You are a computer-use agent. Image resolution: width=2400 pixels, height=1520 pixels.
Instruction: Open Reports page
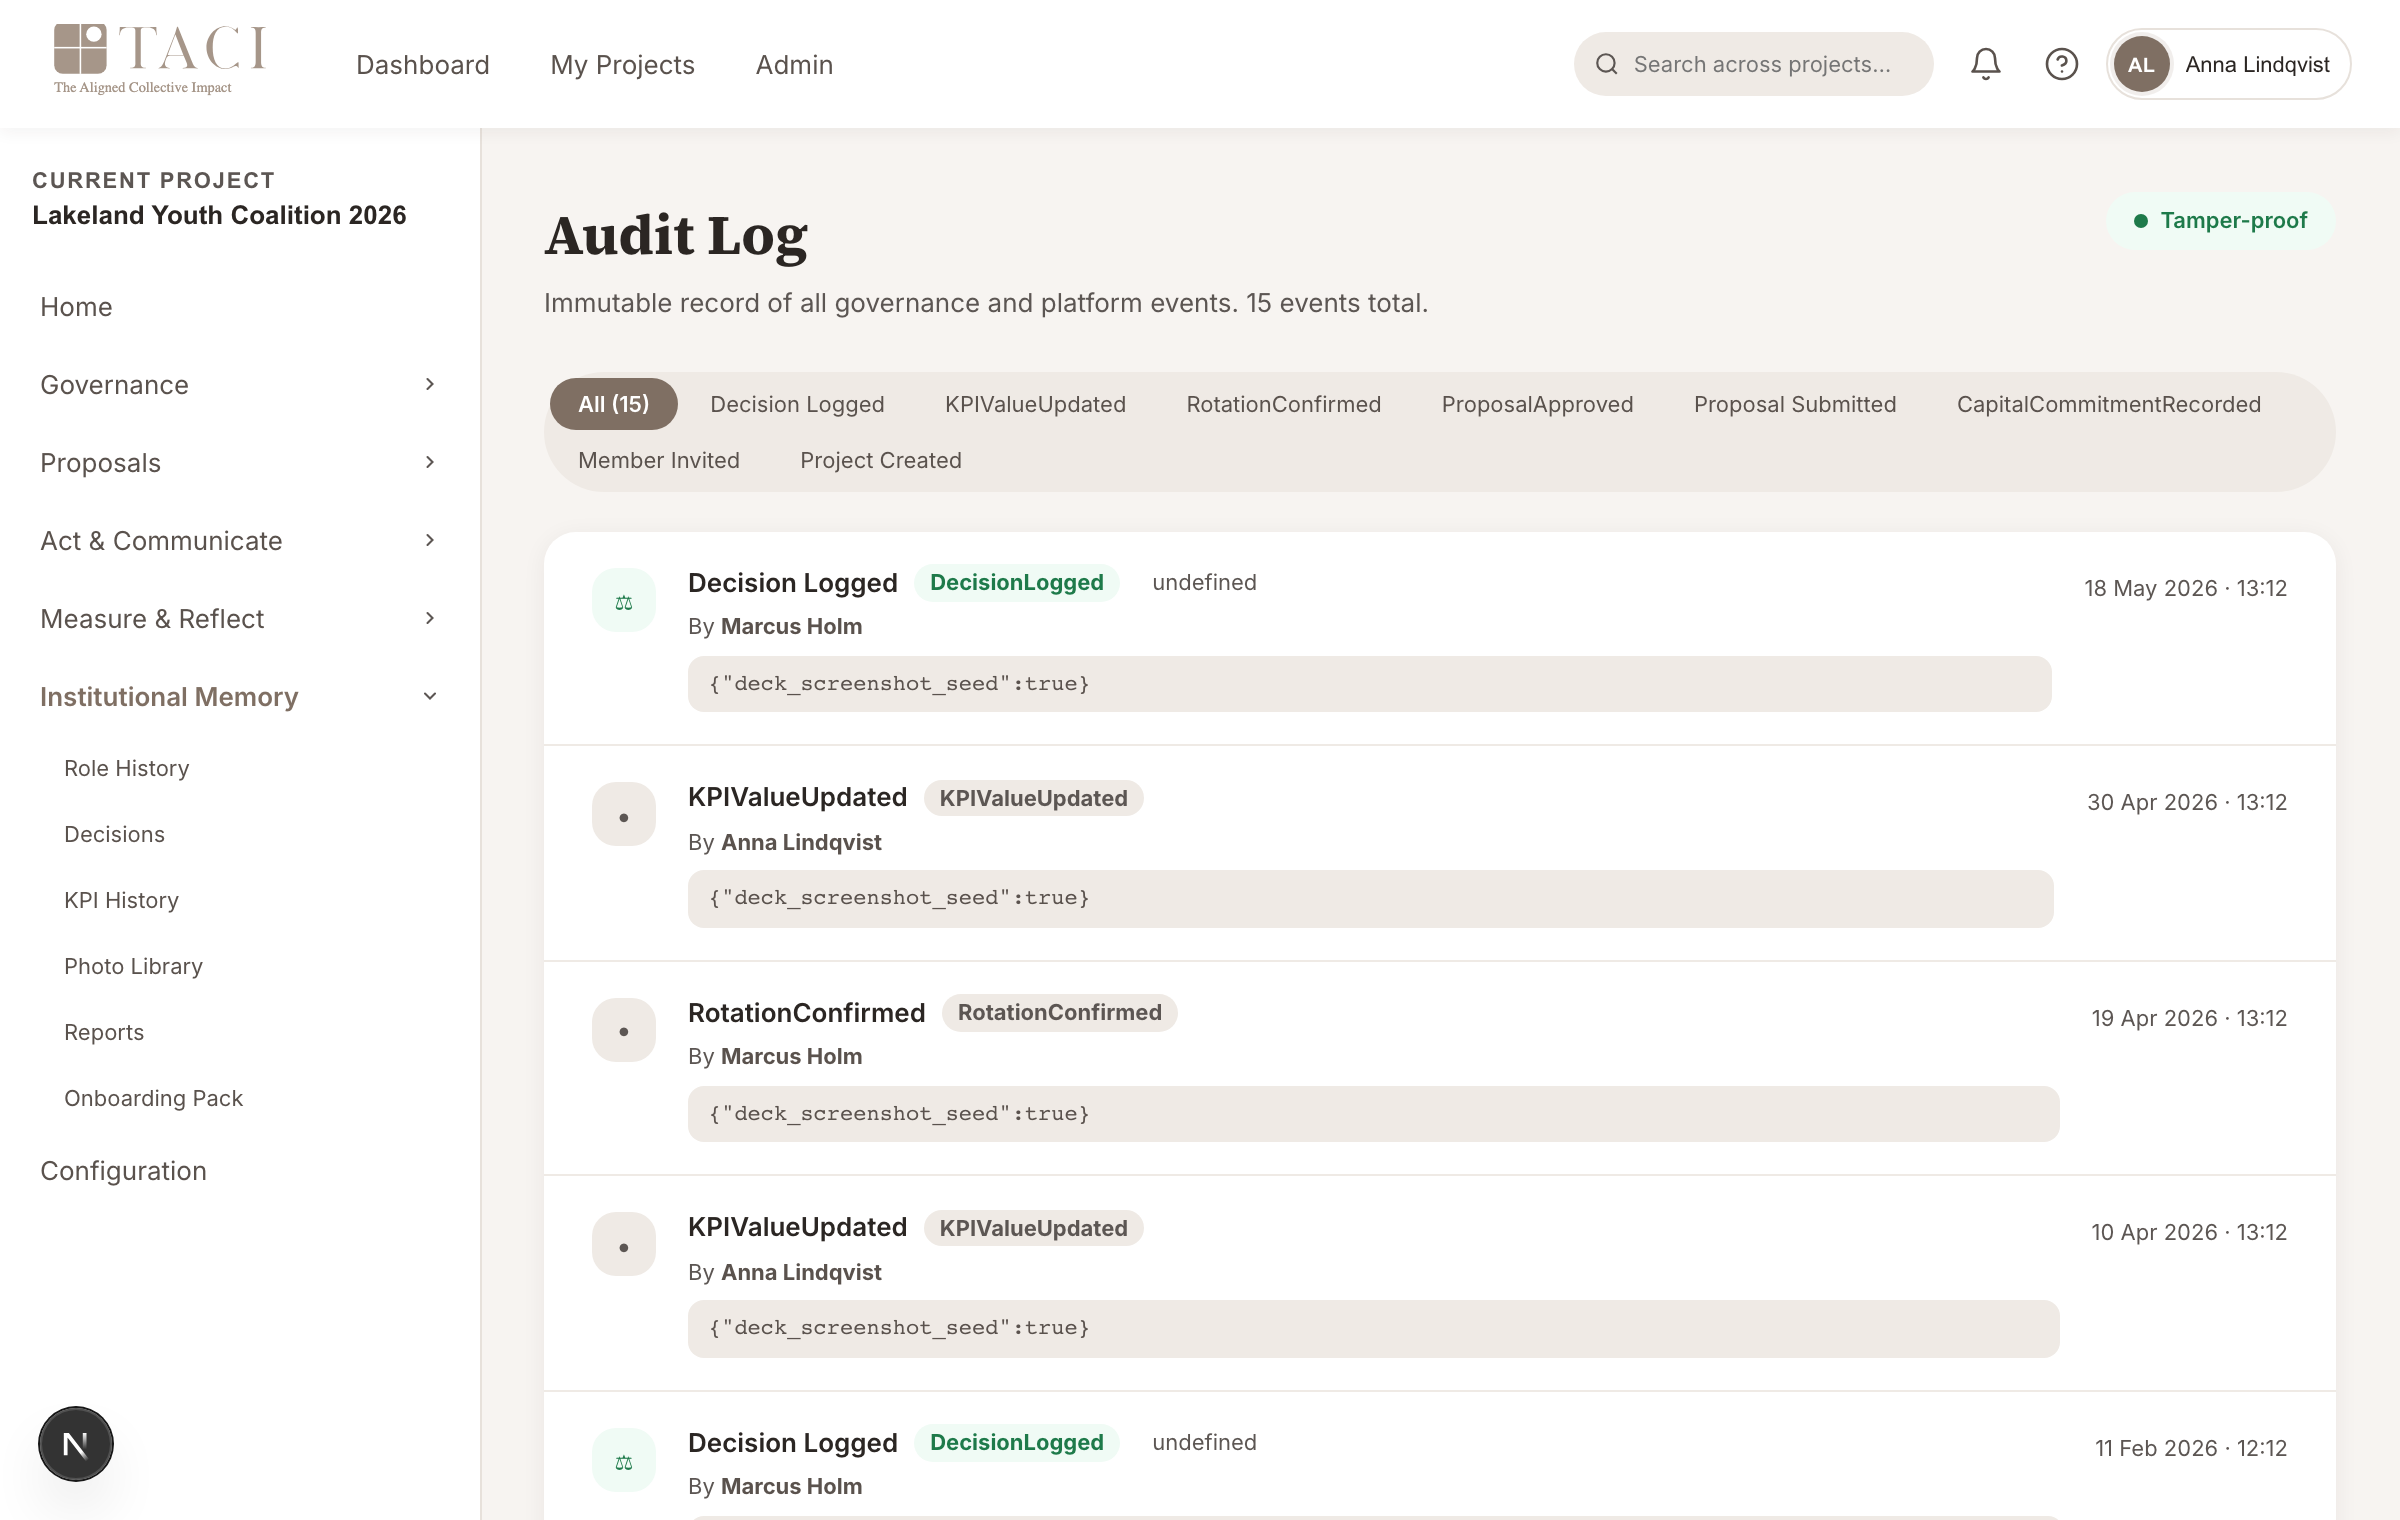click(x=104, y=1032)
